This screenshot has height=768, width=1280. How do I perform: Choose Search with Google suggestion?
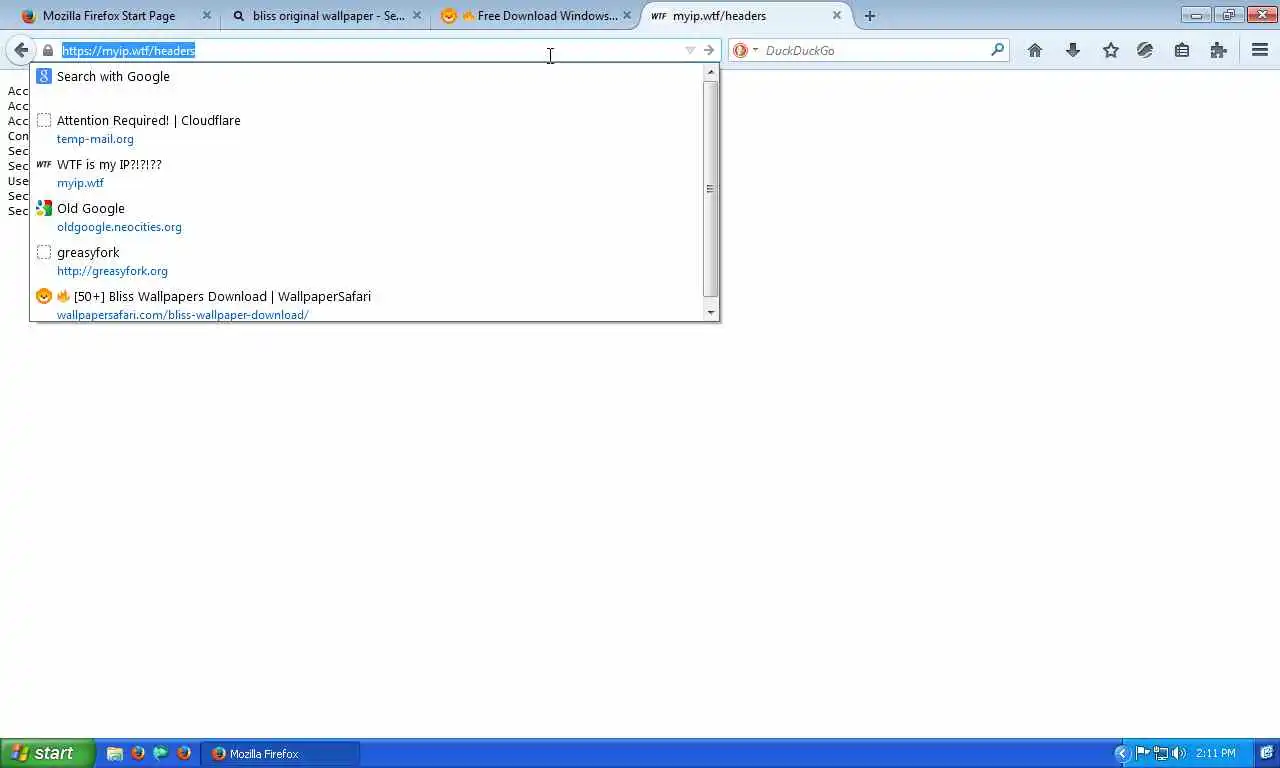367,77
